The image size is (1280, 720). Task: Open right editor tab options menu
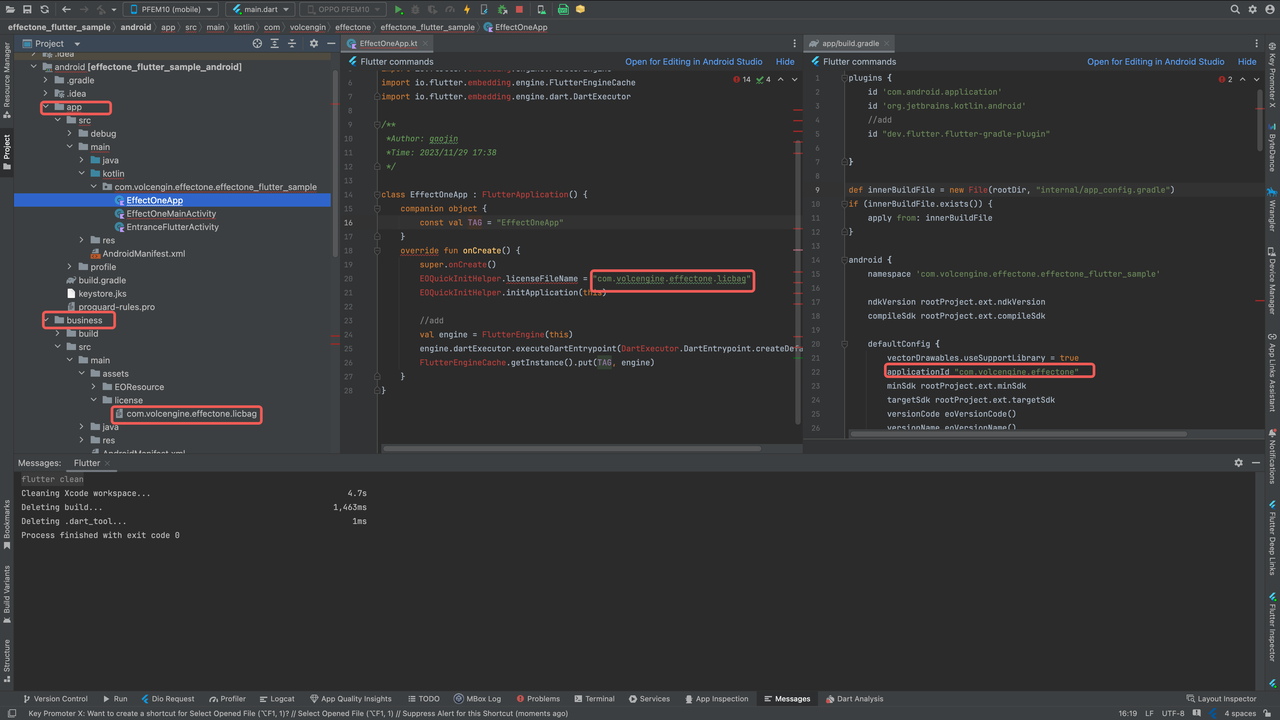[1257, 43]
